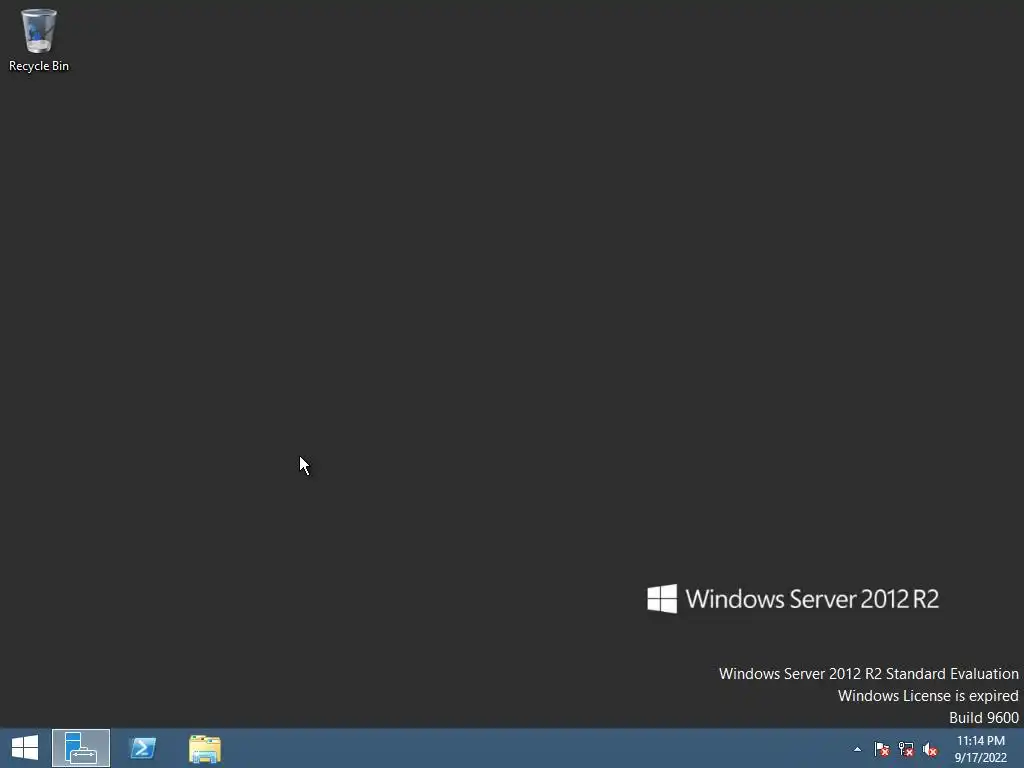
Task: Click the muted speaker volume icon
Action: 930,749
